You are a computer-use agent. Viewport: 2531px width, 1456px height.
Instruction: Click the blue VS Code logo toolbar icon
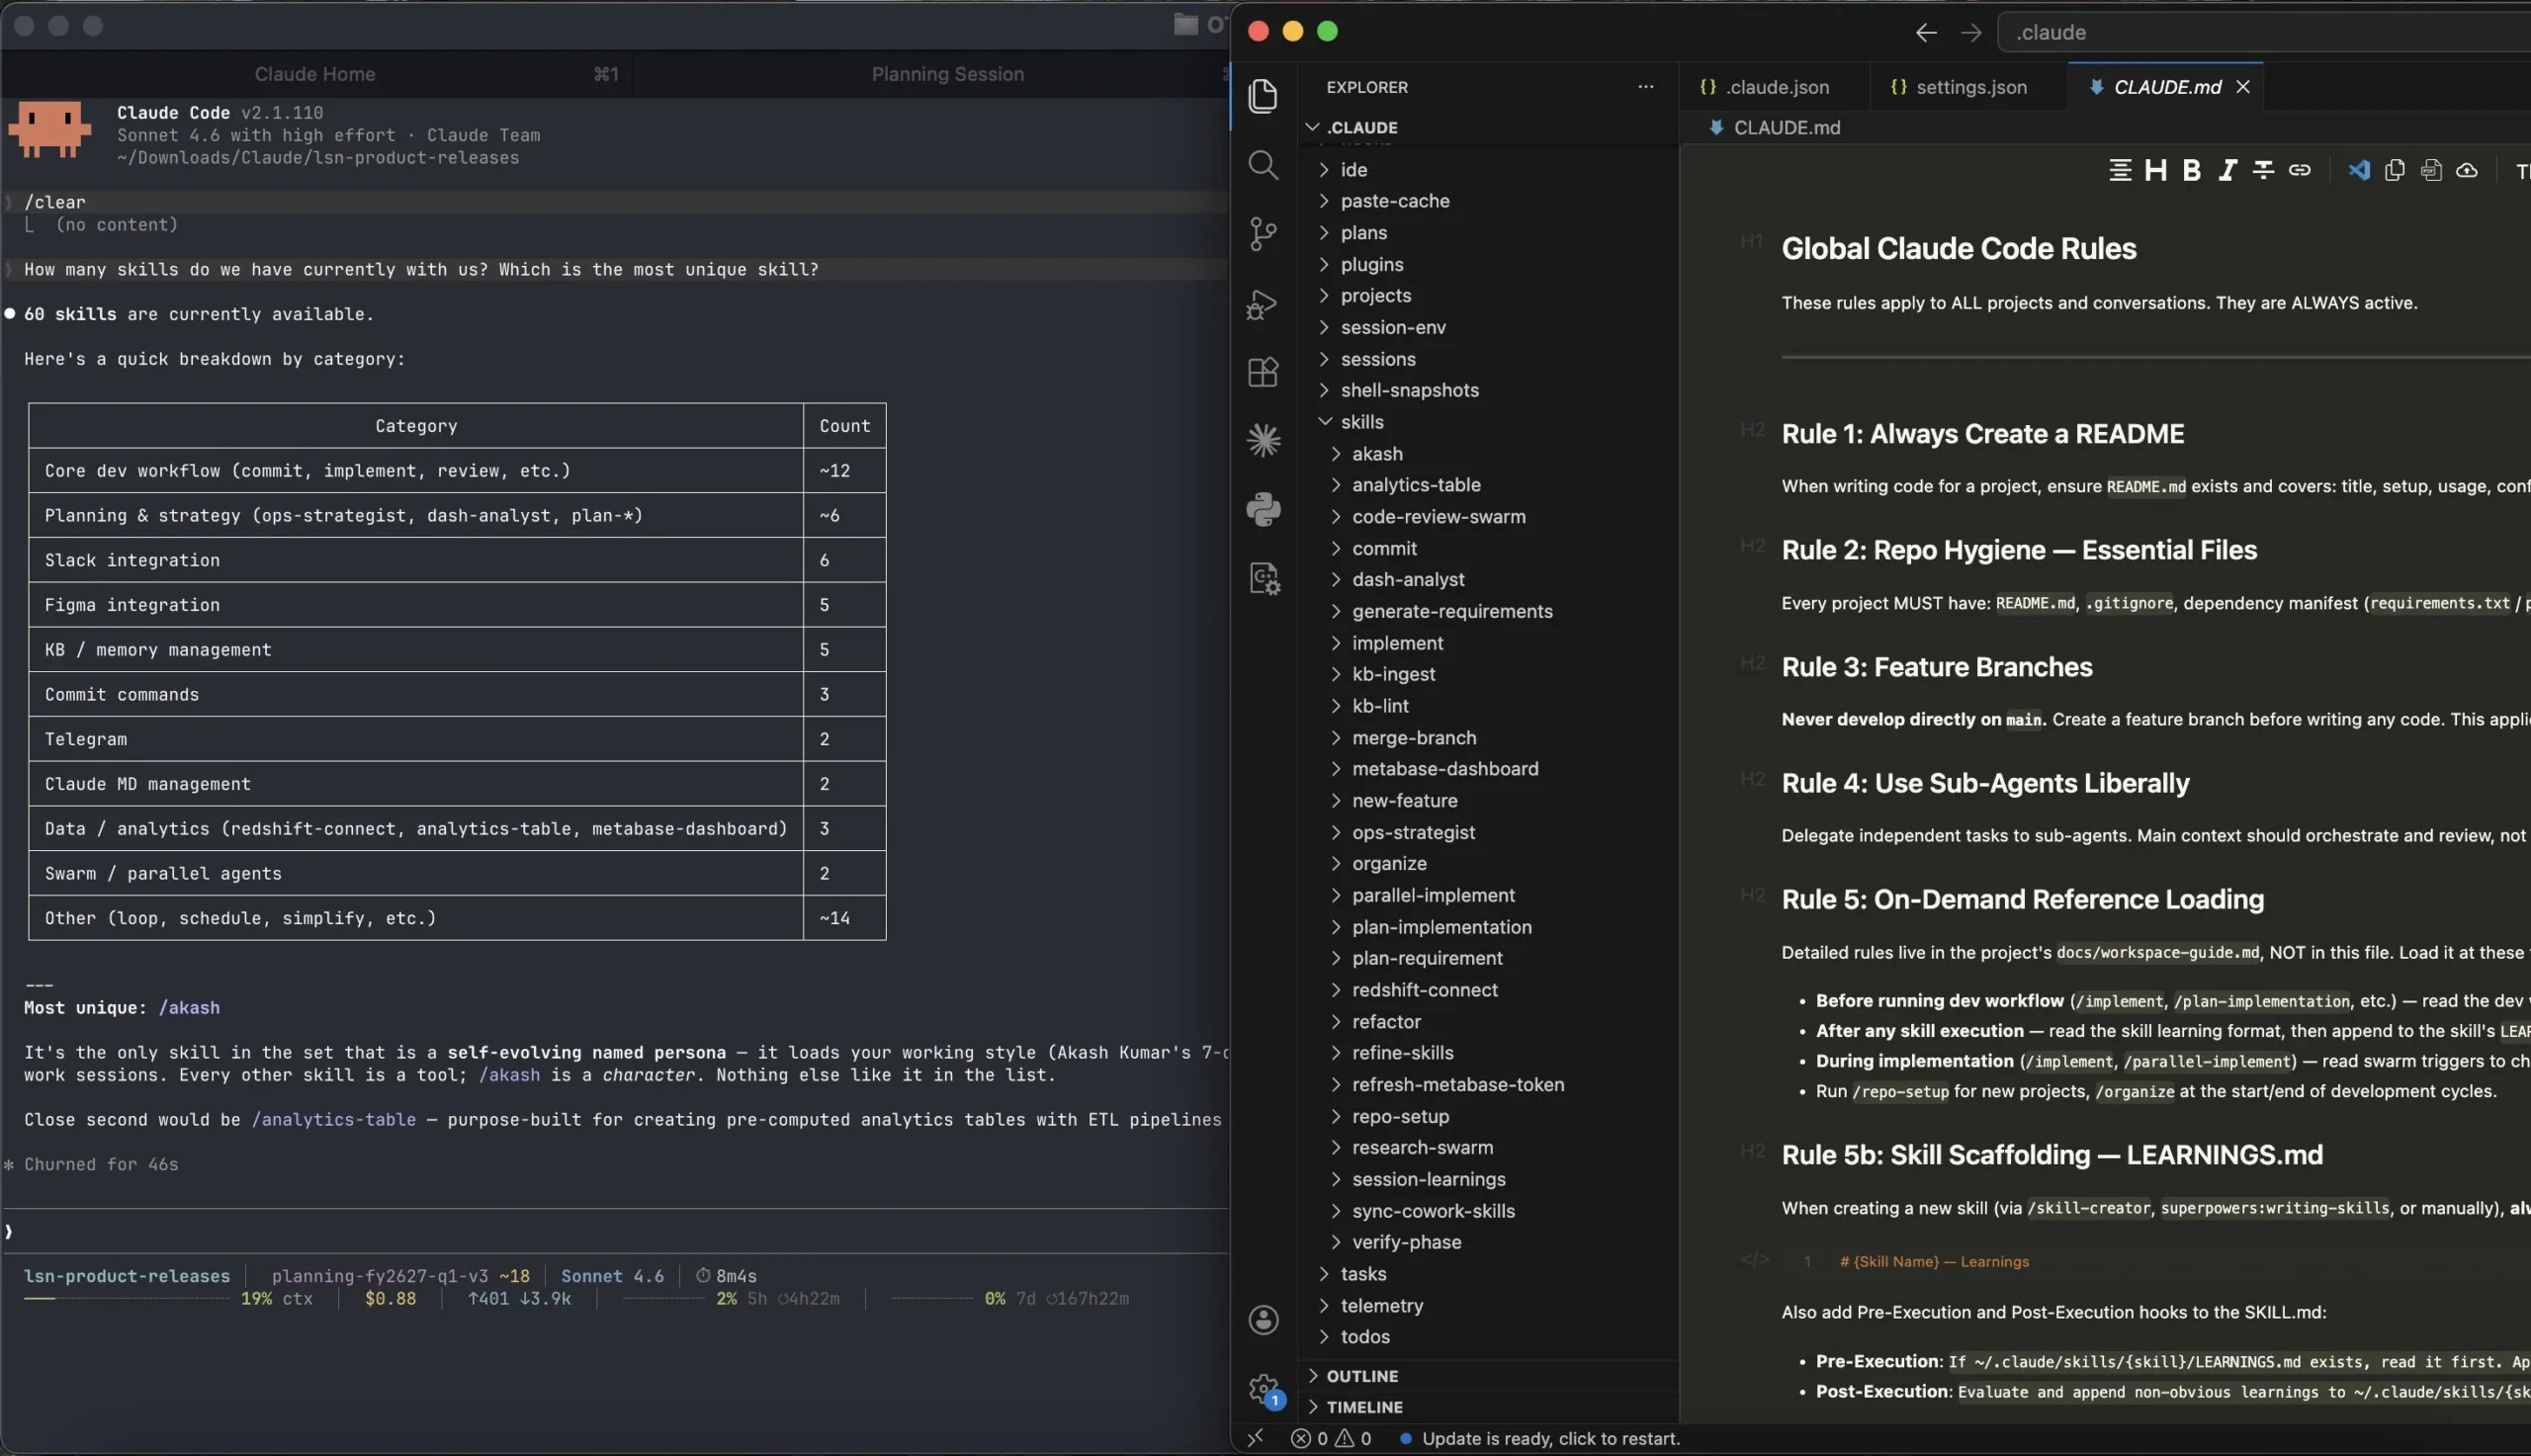click(2359, 171)
